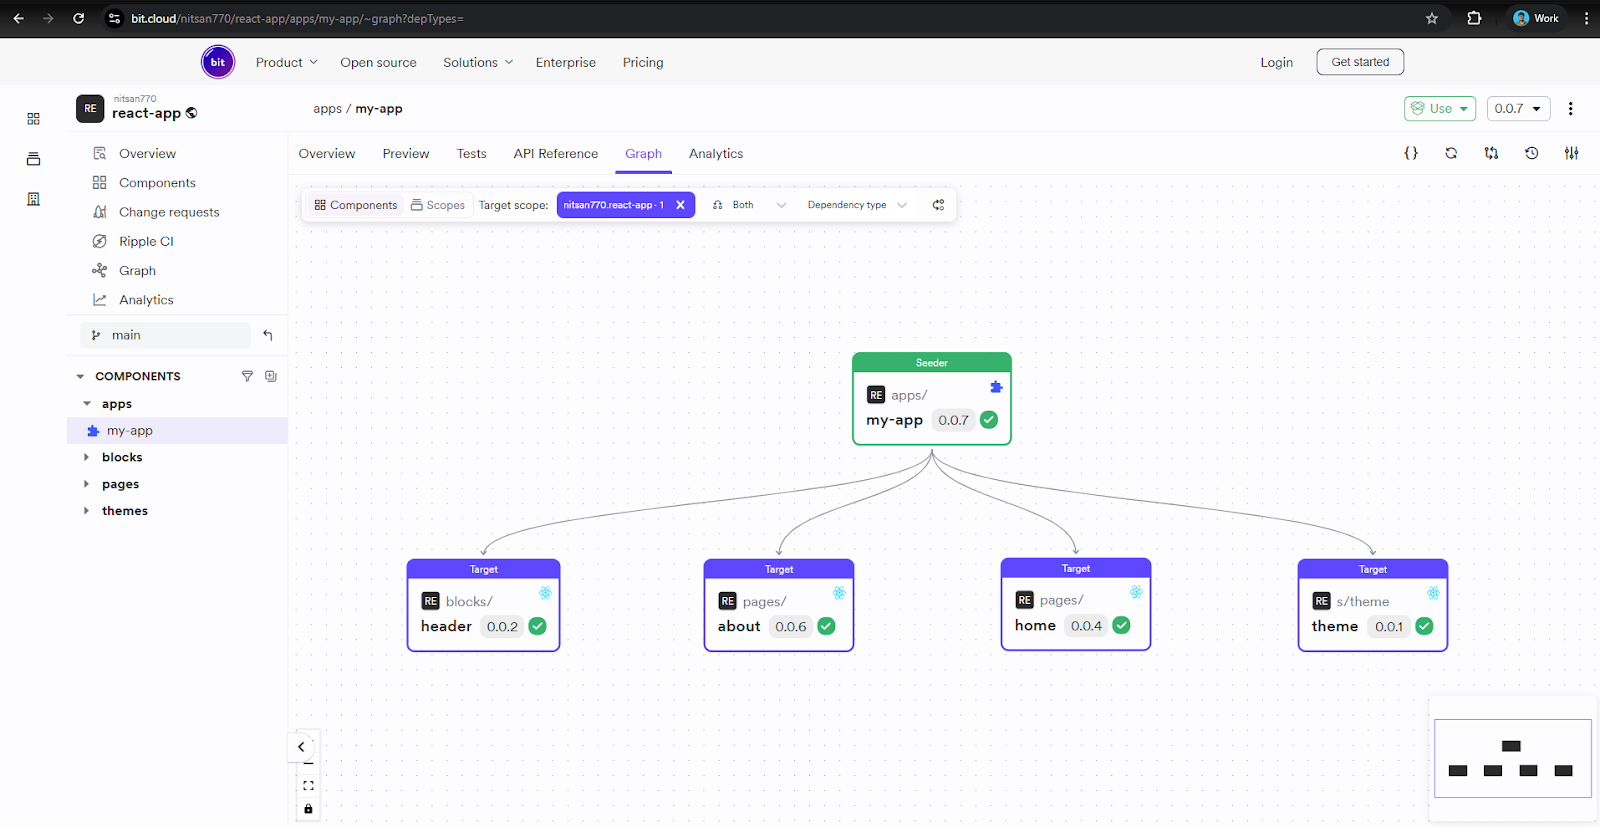Open the Solutions dropdown menu

click(478, 62)
